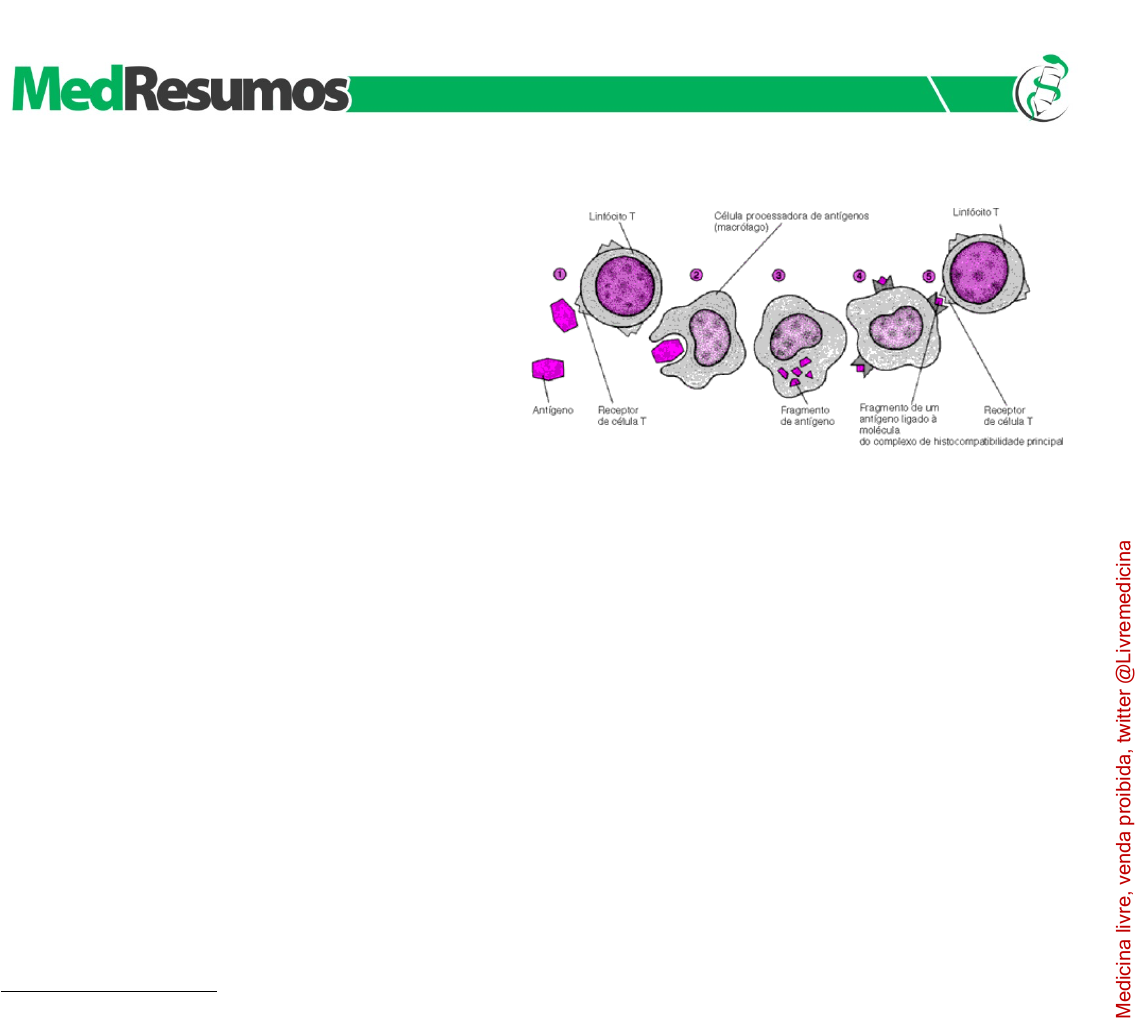This screenshot has width=1135, height=1018.
Task: Click the snake emblem icon in header
Action: [1042, 88]
